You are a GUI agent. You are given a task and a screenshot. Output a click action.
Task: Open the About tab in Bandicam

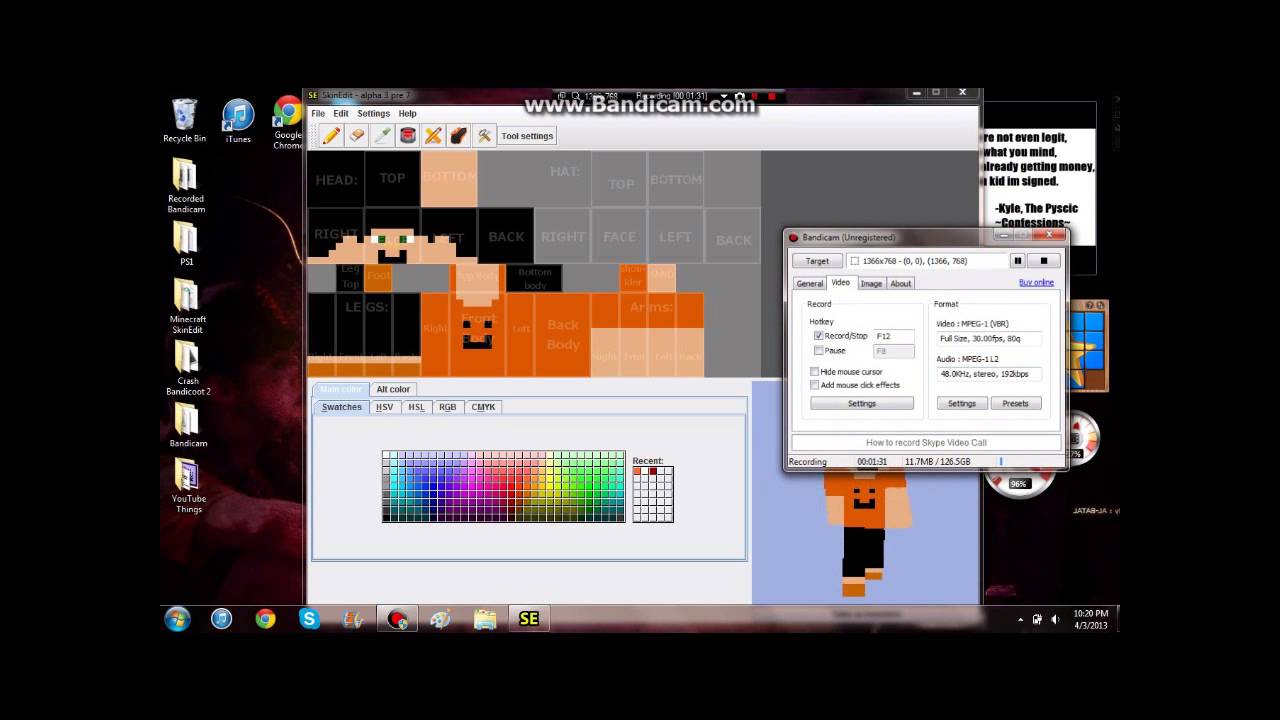901,284
